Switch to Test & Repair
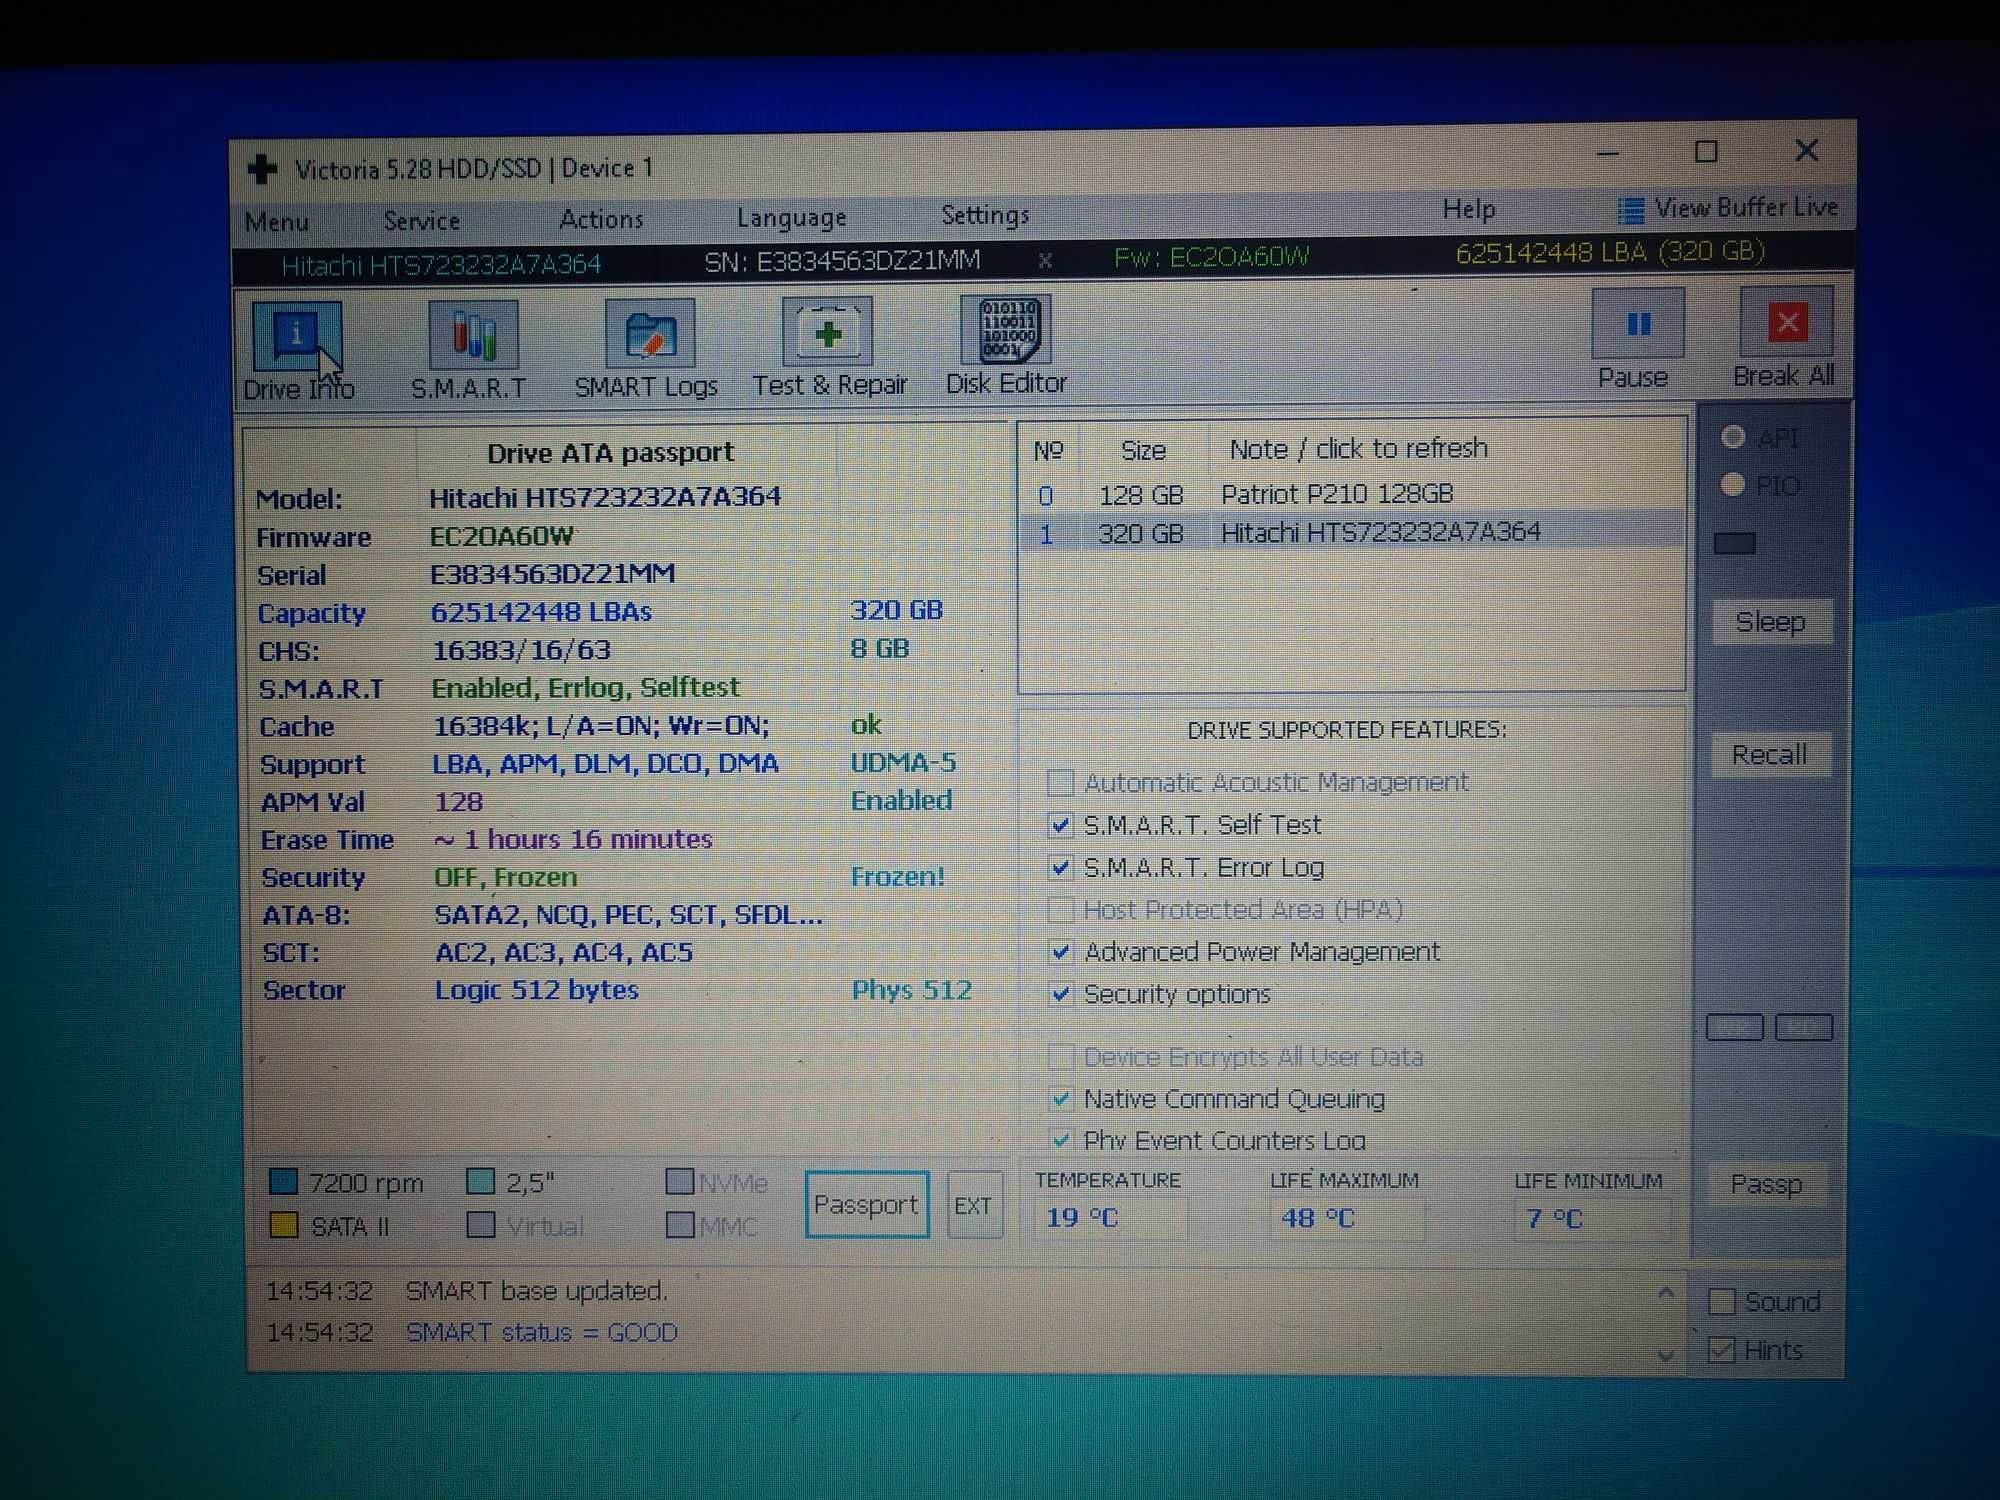 (x=829, y=347)
